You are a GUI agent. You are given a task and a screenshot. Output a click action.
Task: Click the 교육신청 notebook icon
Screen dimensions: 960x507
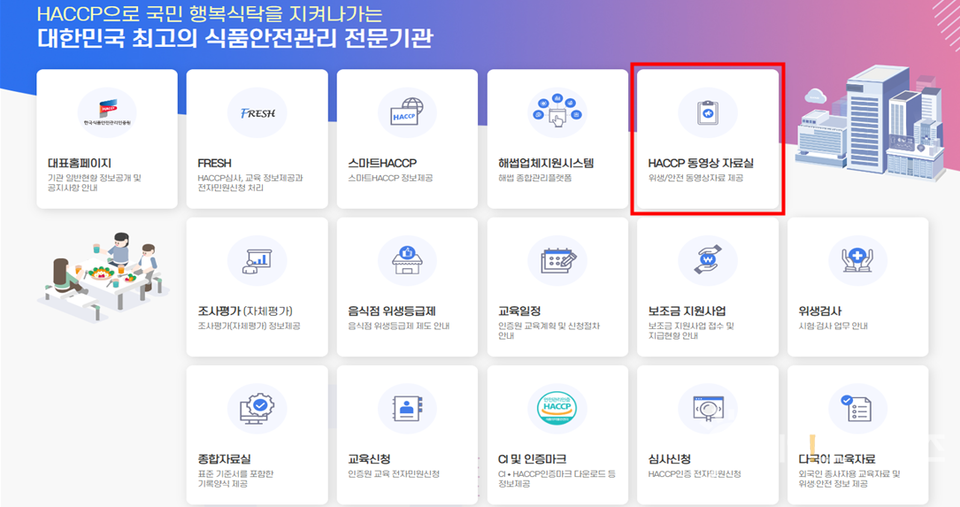point(407,408)
